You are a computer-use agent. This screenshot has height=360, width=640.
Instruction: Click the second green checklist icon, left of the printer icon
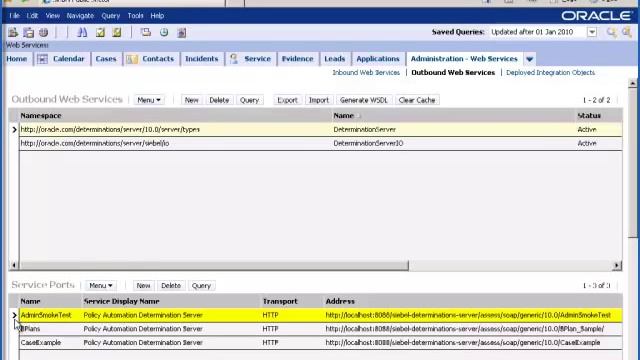pyautogui.click(x=117, y=32)
